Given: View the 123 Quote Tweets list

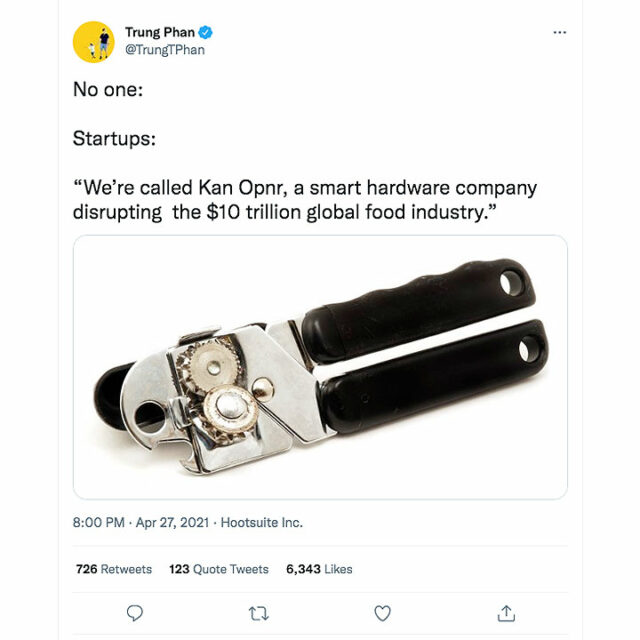Looking at the screenshot, I should pos(219,569).
